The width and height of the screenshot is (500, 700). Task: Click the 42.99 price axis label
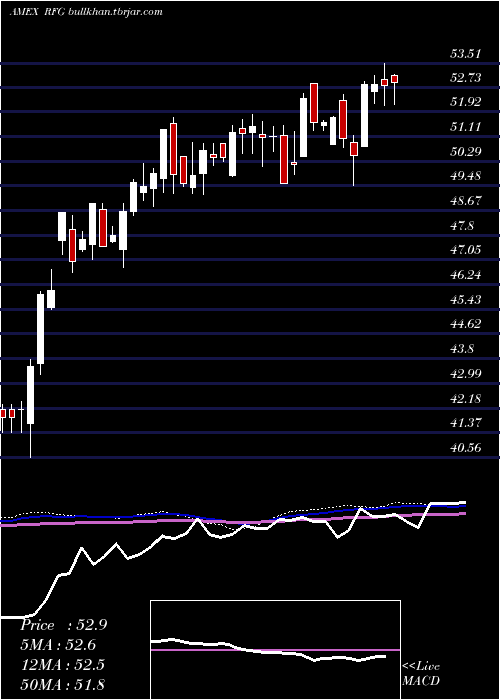click(x=466, y=374)
